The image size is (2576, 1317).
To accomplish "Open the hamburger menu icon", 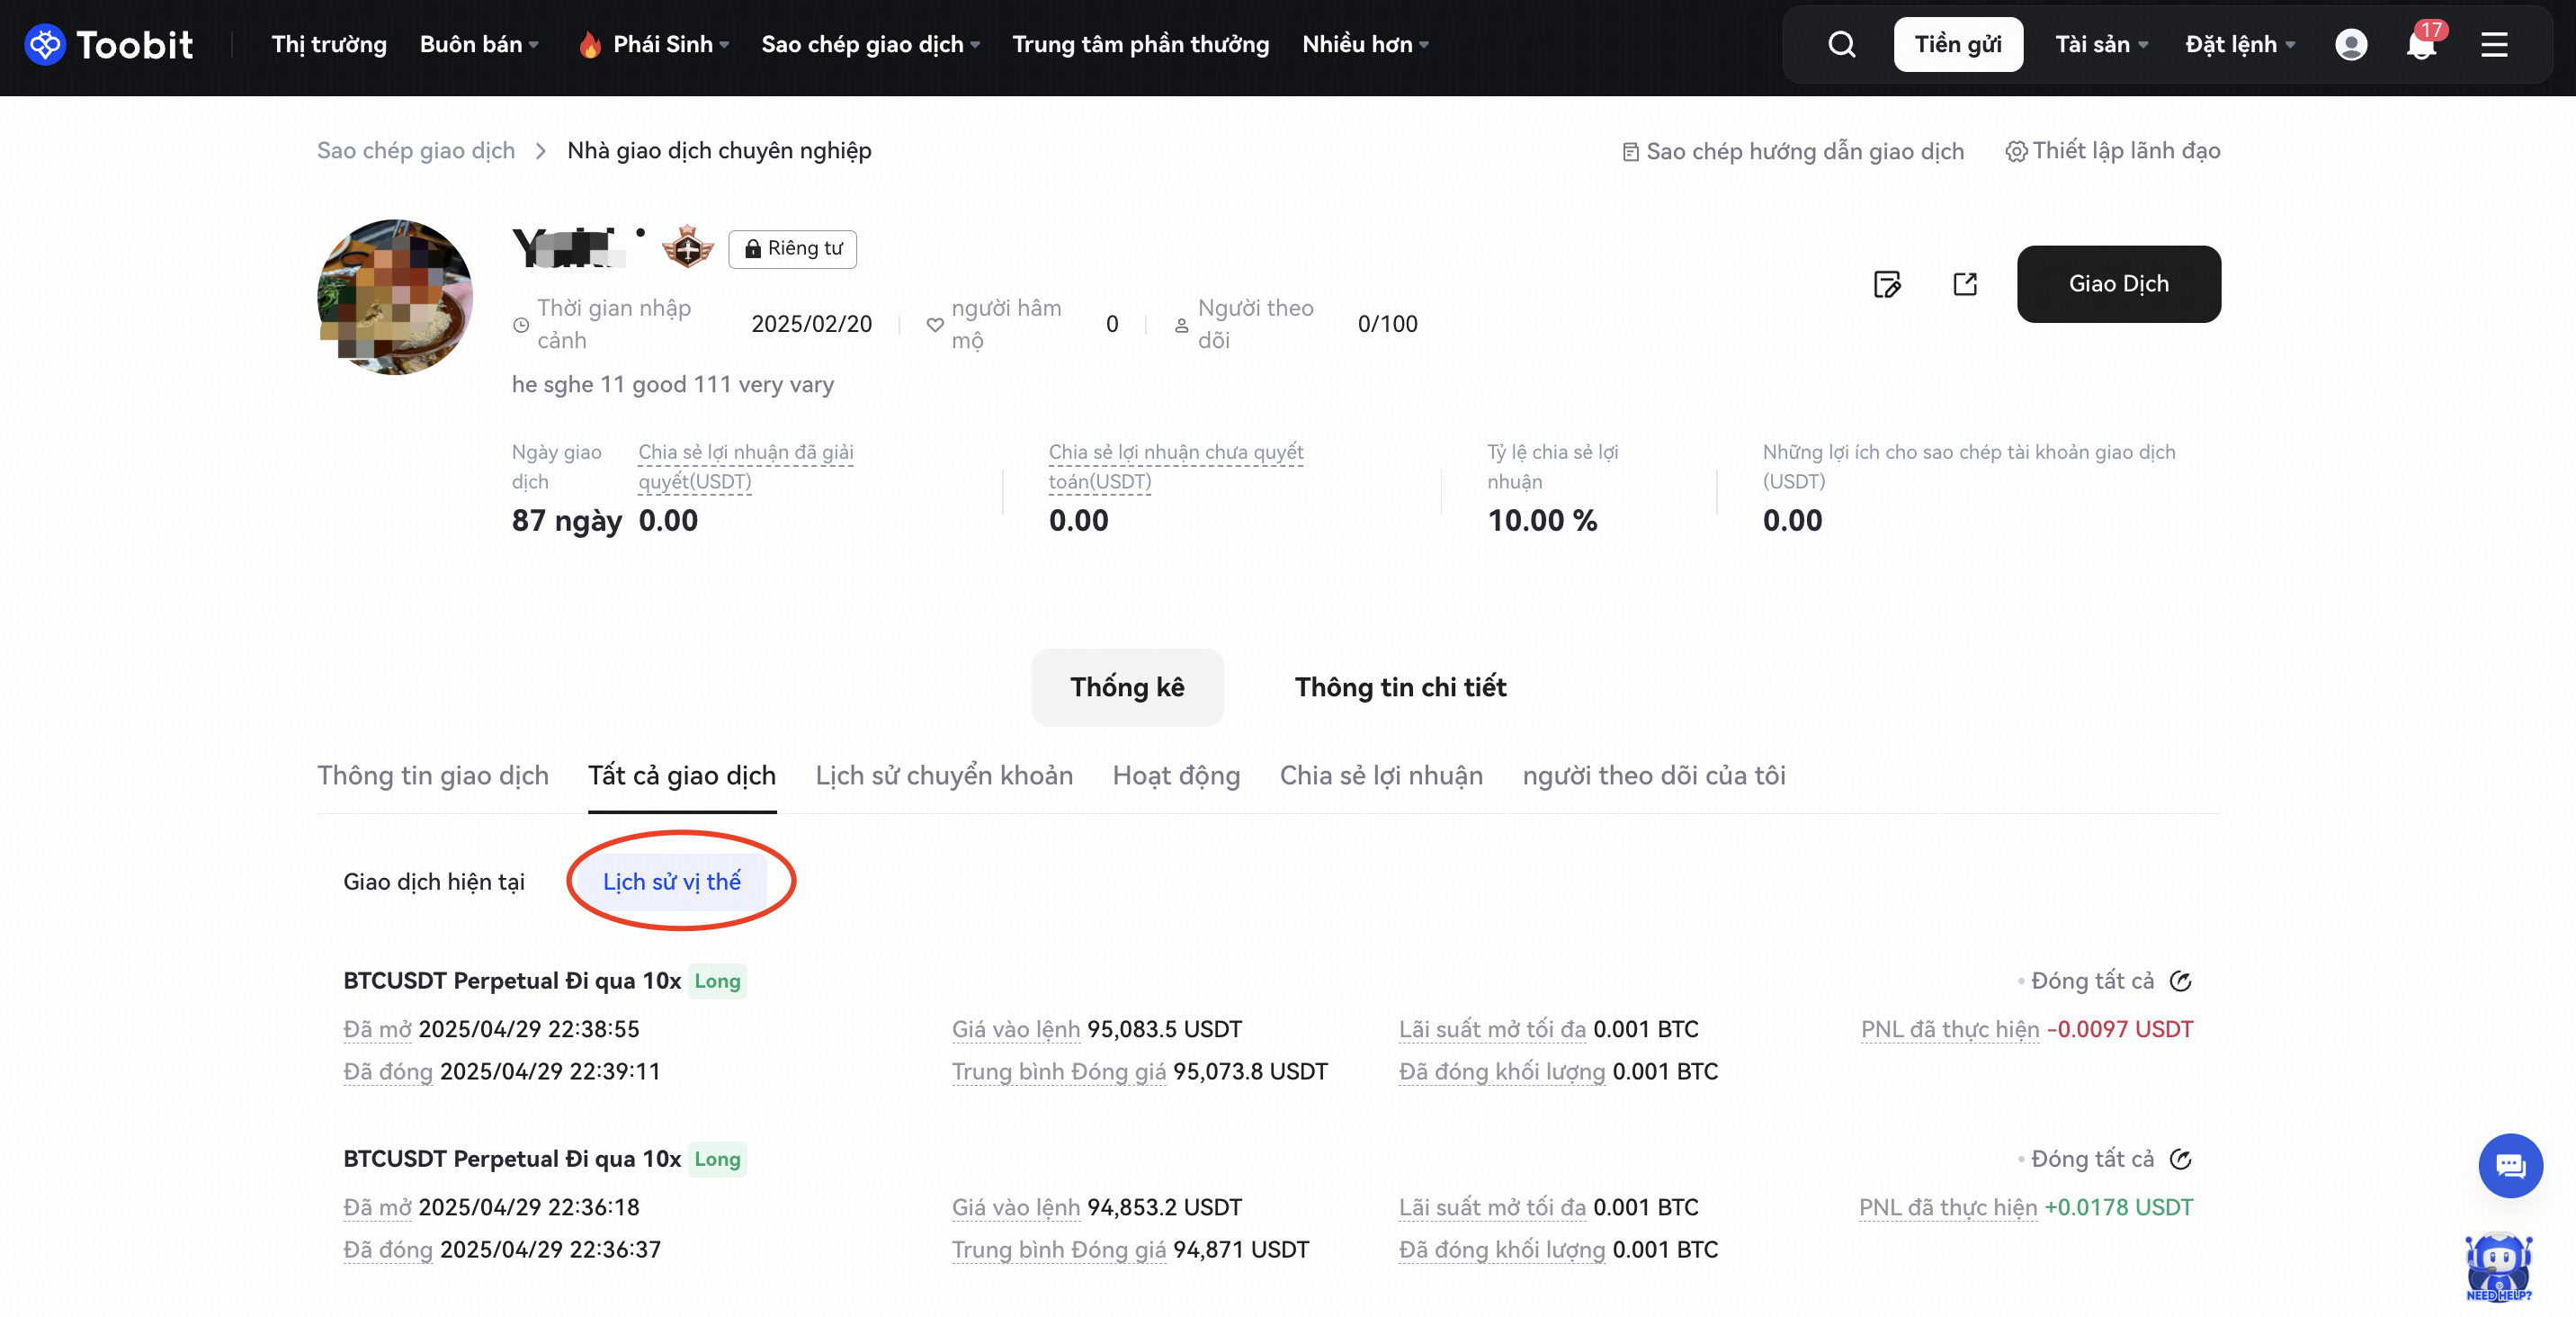I will pos(2494,45).
